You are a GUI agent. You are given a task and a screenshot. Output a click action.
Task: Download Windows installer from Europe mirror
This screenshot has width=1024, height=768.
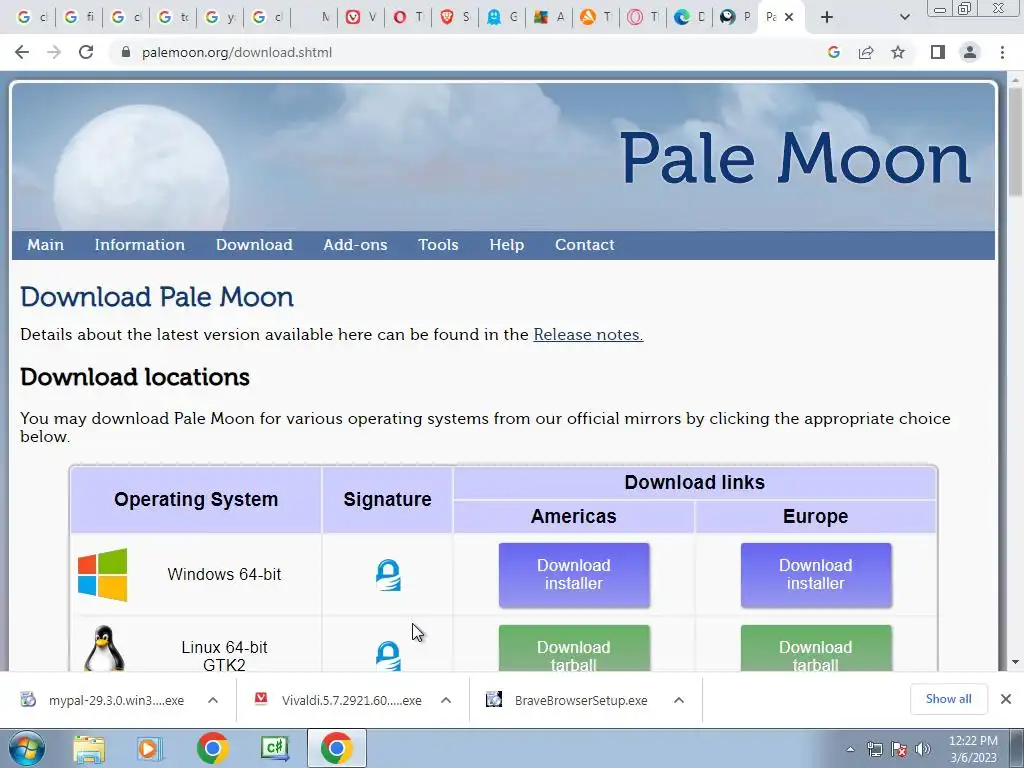(816, 575)
